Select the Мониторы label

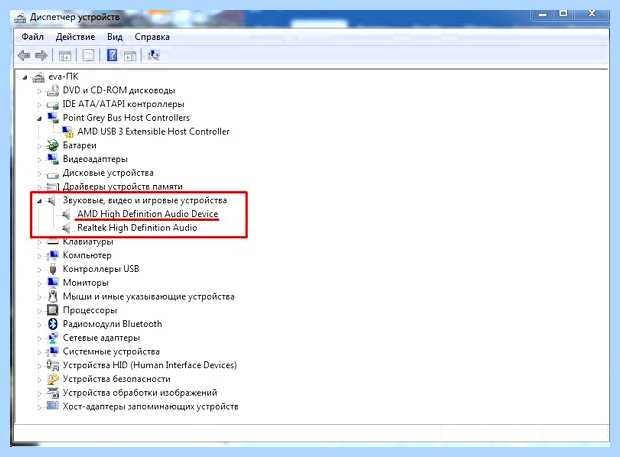pos(85,283)
